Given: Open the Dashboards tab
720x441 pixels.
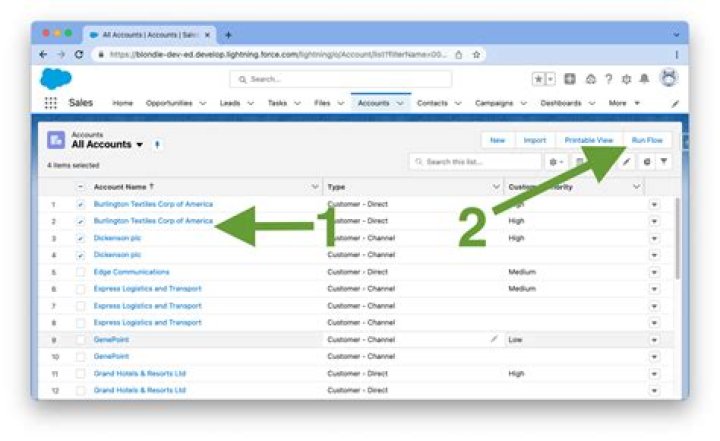Looking at the screenshot, I should [x=561, y=103].
